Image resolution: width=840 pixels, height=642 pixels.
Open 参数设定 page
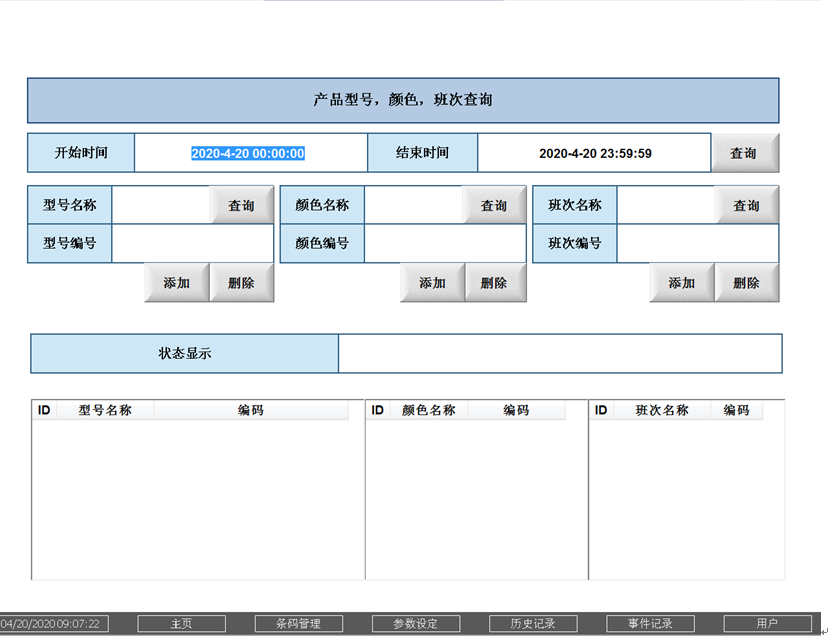415,624
